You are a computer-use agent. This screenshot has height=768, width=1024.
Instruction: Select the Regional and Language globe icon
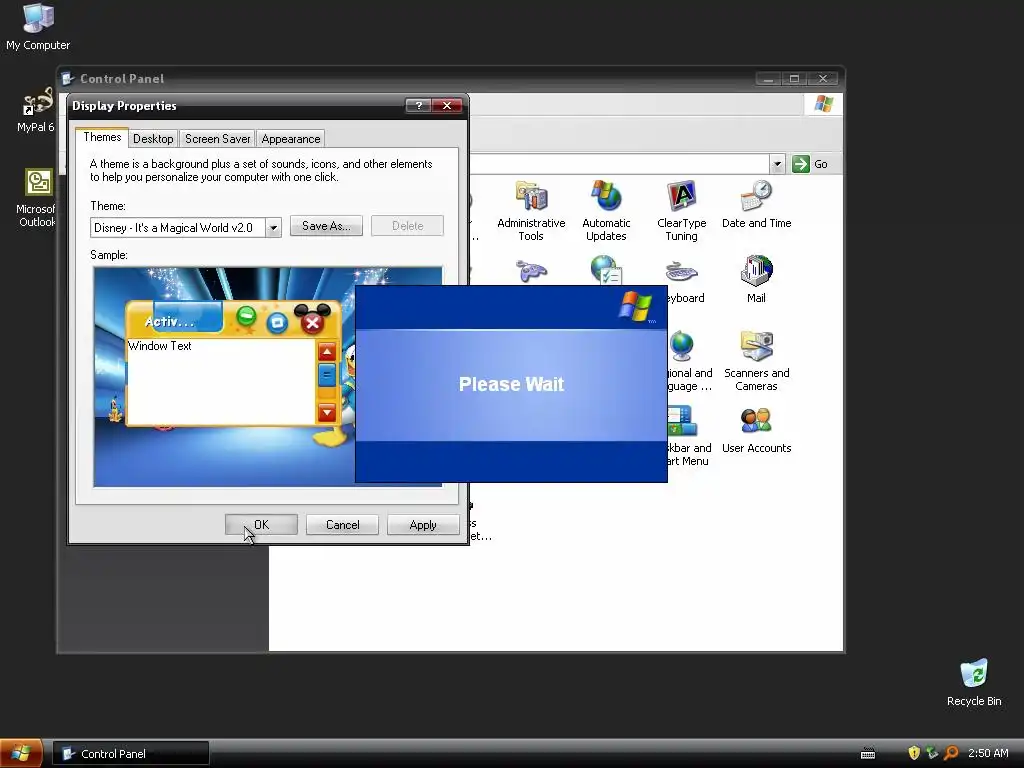point(681,346)
